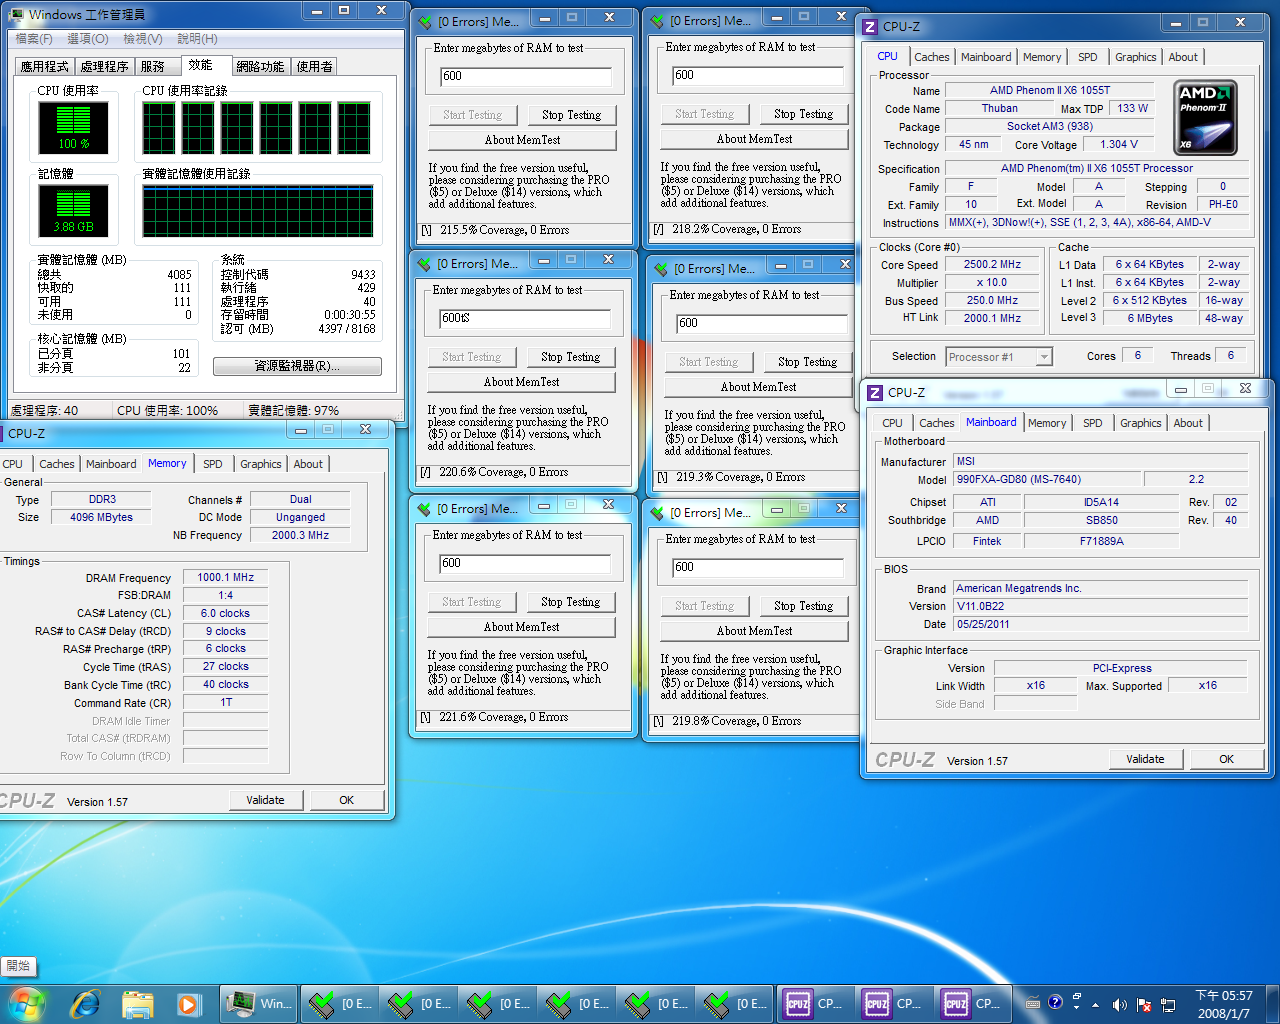Click the '2500.2 MHz' Core Speed value
This screenshot has height=1024, width=1280.
coord(992,265)
